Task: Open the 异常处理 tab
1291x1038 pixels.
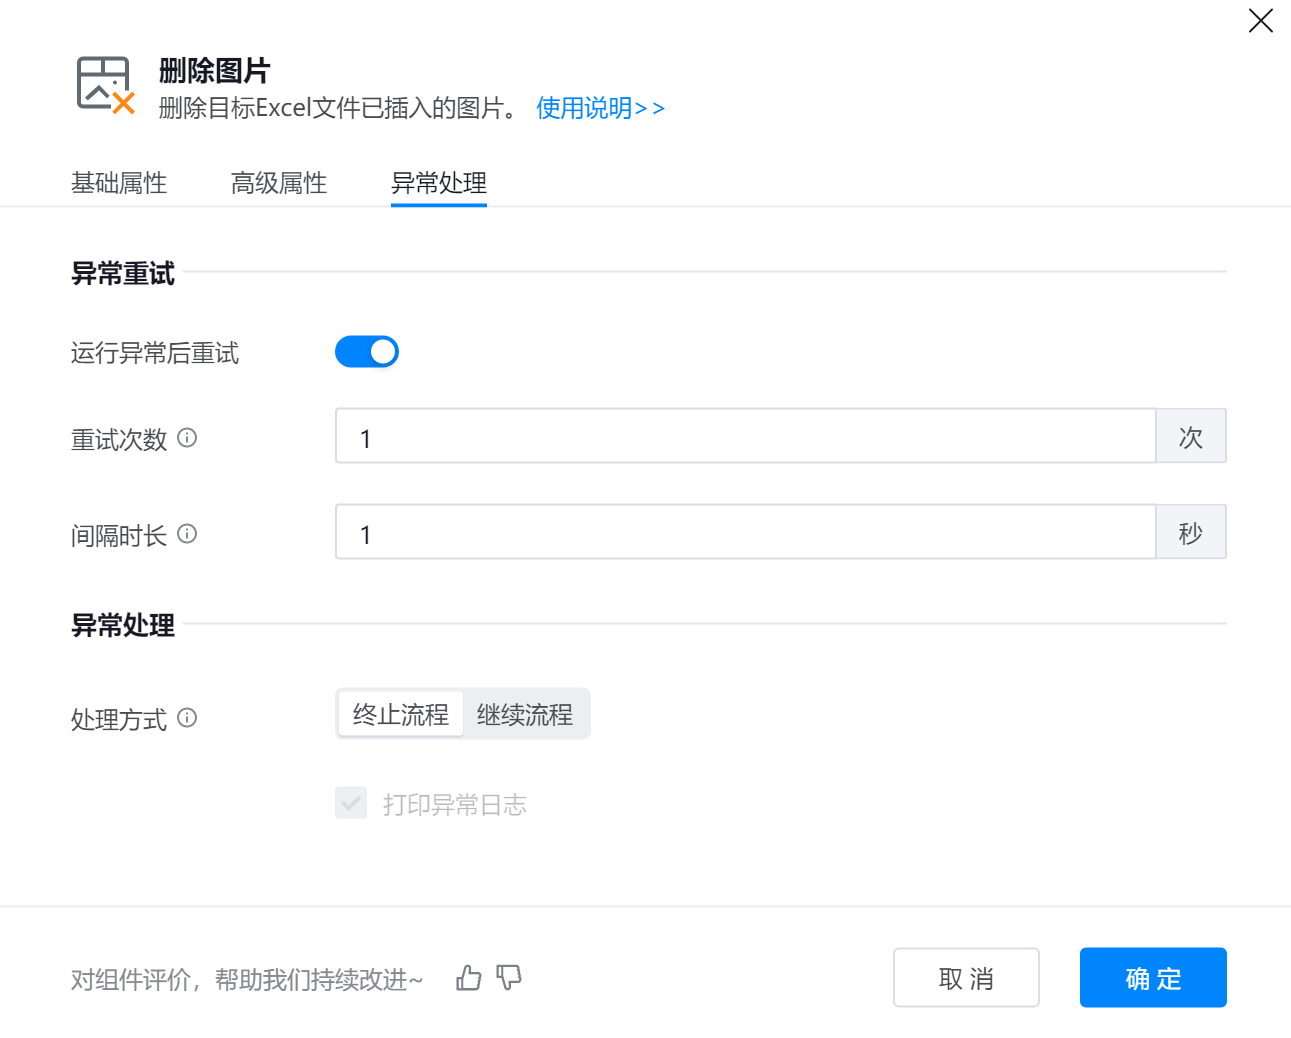Action: coord(439,183)
